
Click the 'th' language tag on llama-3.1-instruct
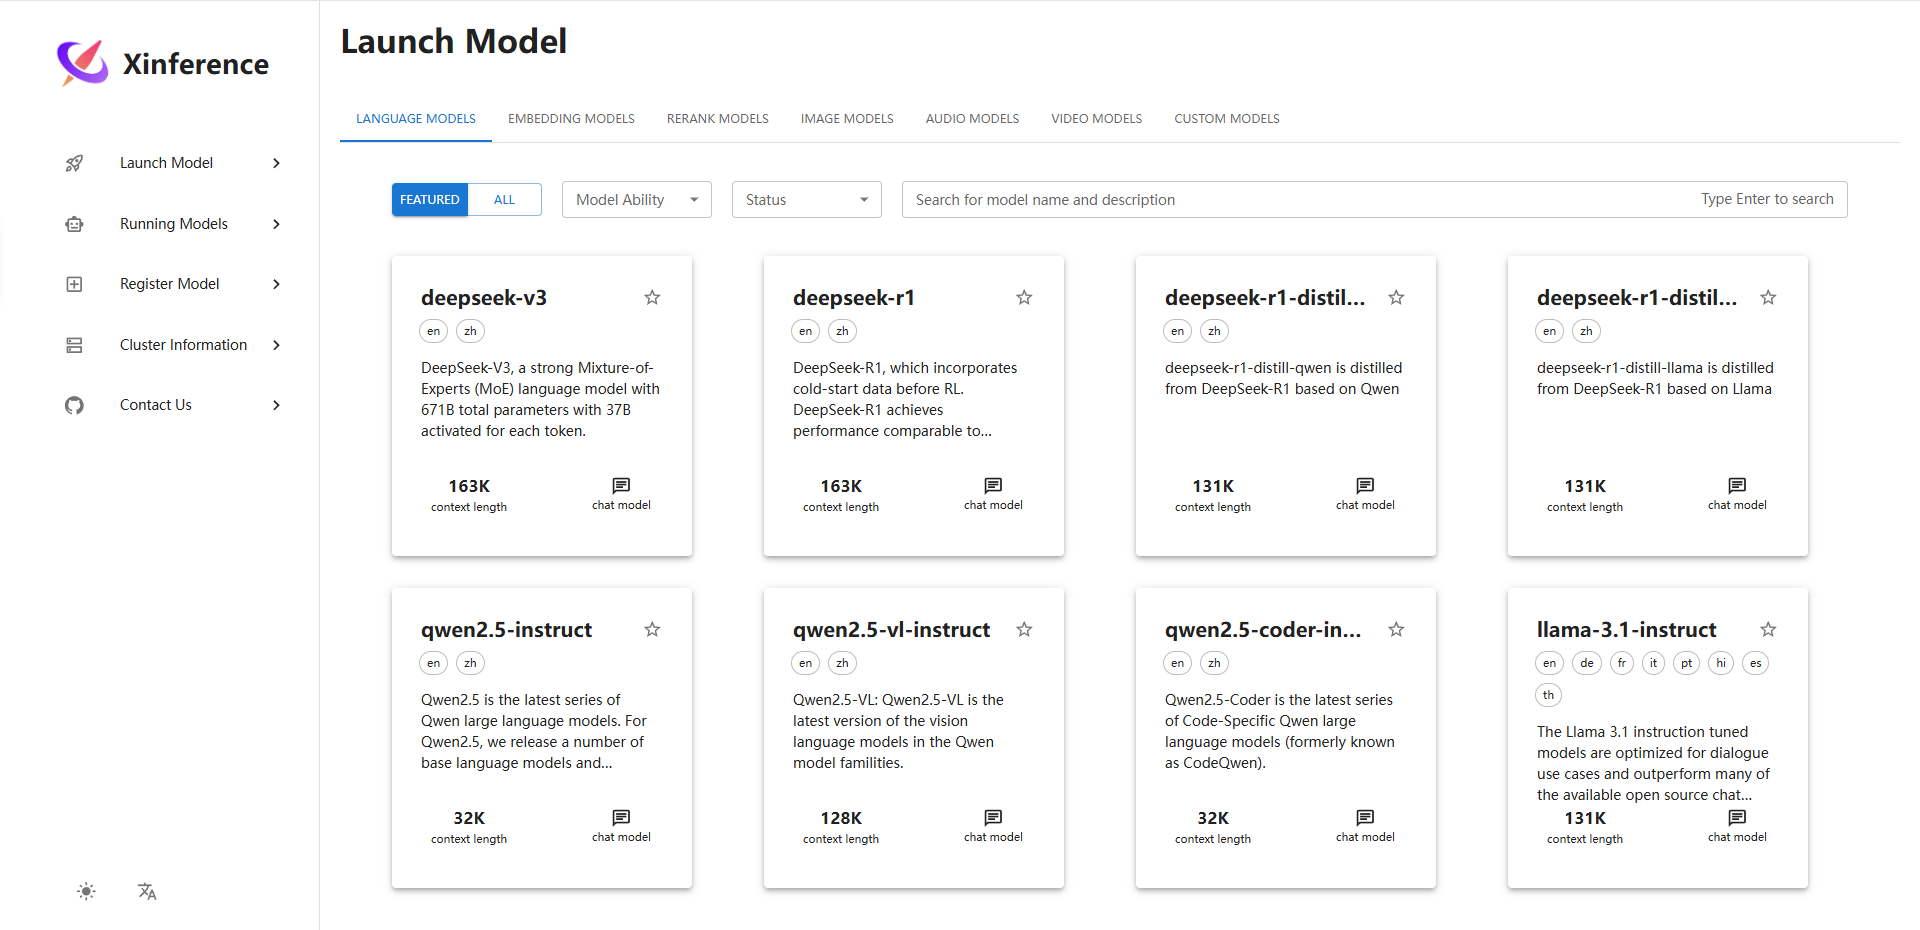click(1548, 695)
